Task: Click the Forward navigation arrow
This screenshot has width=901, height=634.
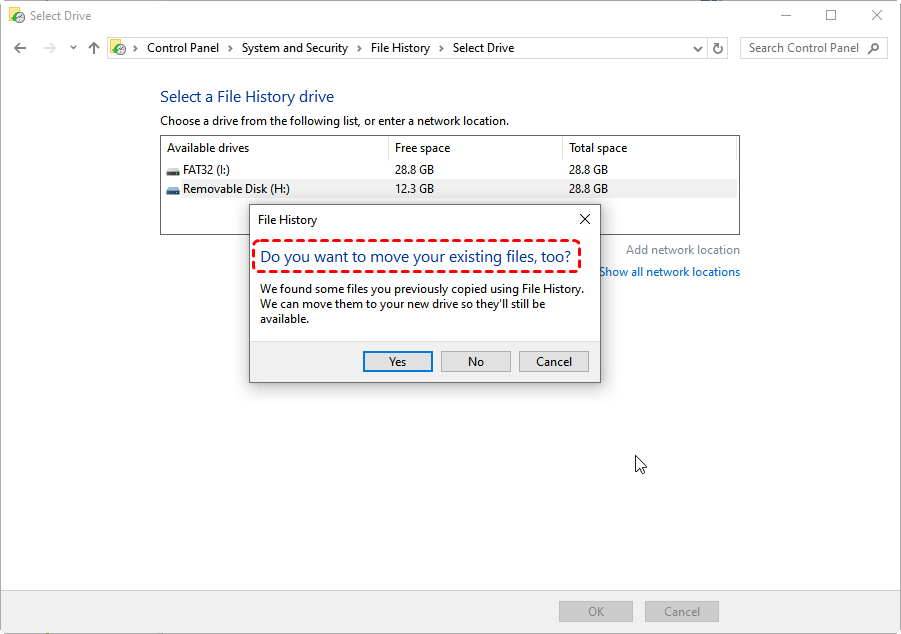Action: point(50,48)
